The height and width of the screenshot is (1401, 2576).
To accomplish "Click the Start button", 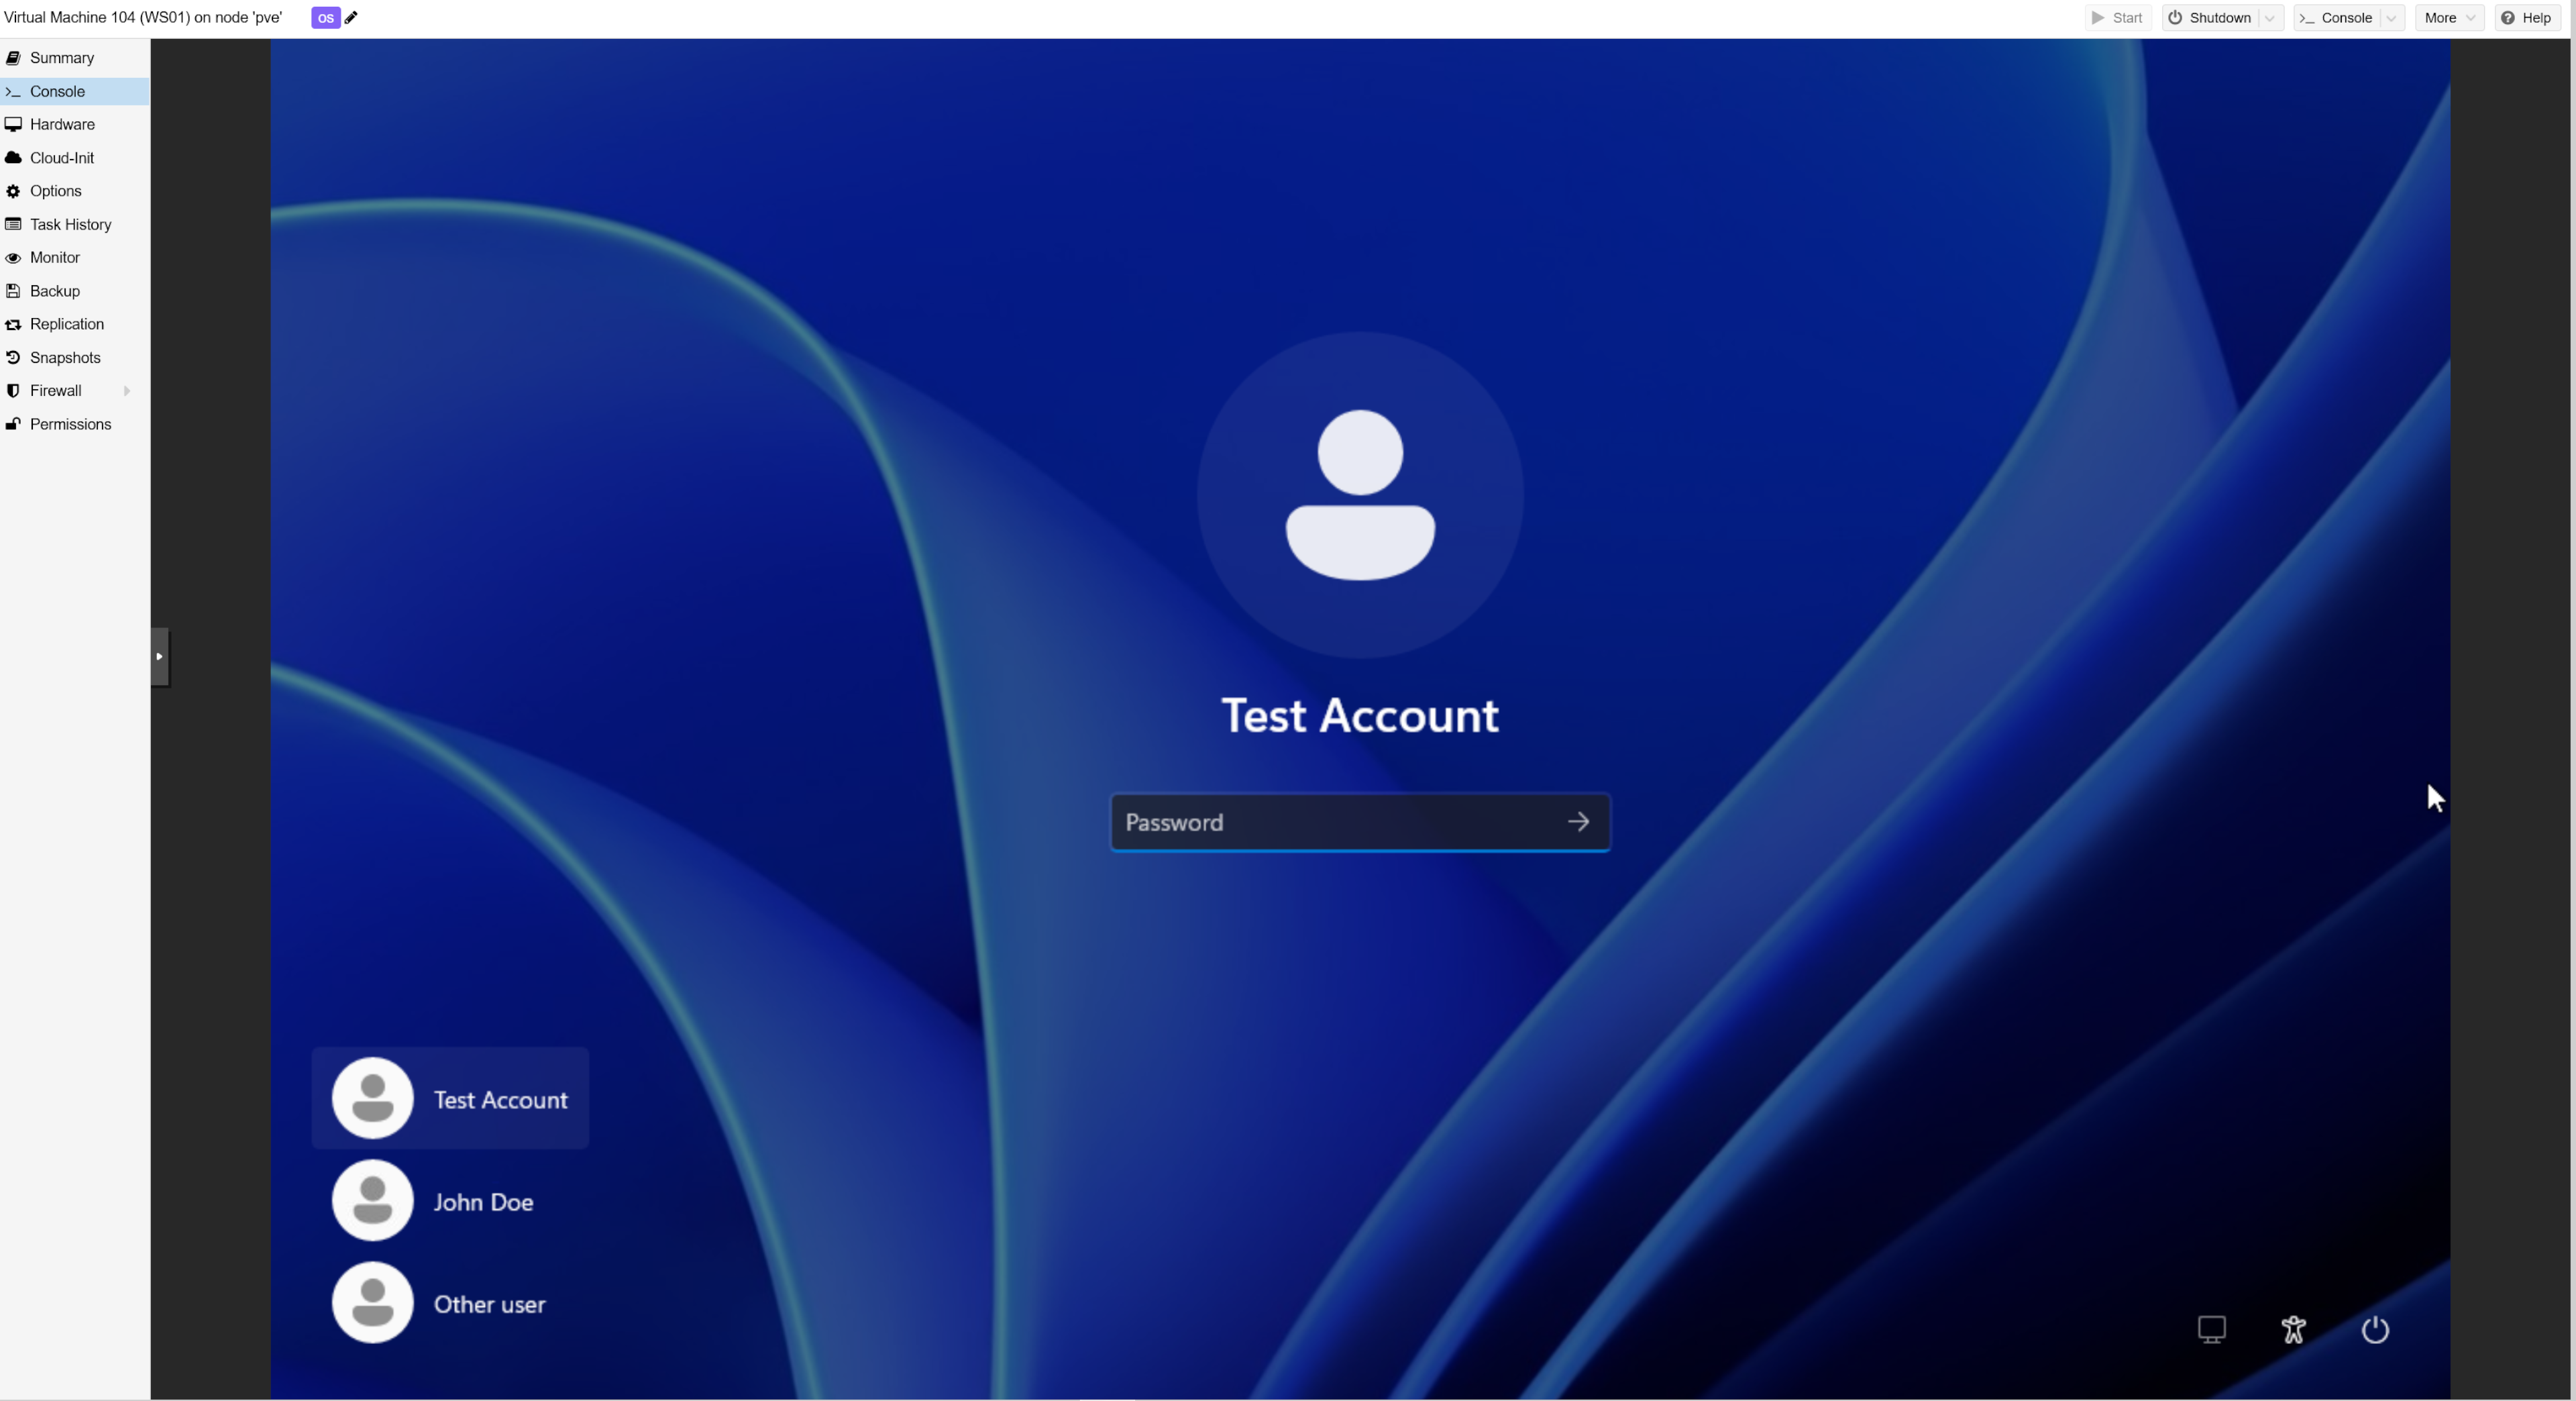I will pos(2118,18).
